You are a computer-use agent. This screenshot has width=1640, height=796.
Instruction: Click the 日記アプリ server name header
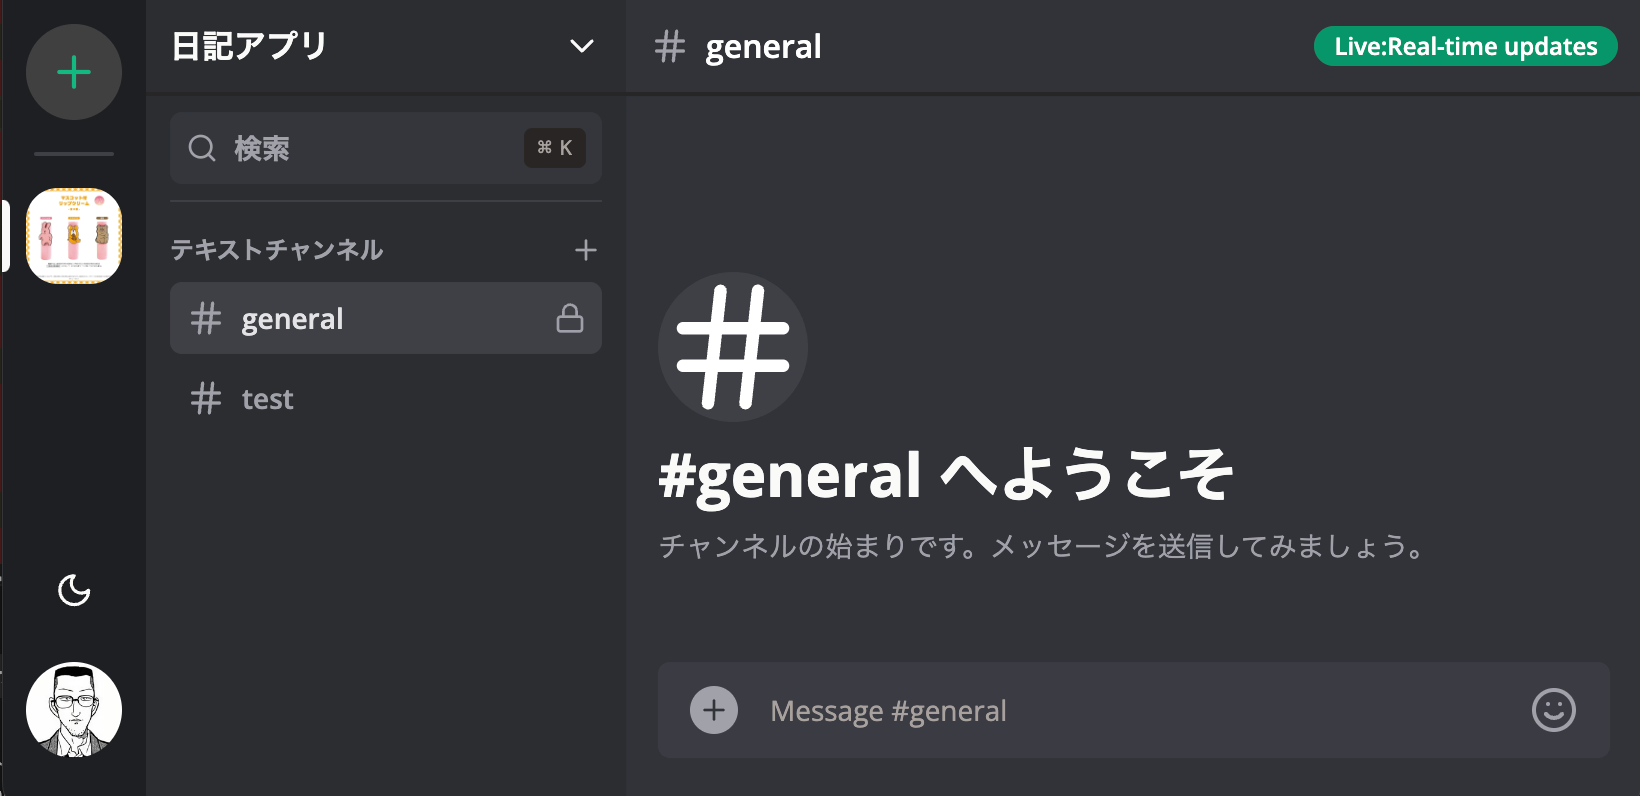250,47
